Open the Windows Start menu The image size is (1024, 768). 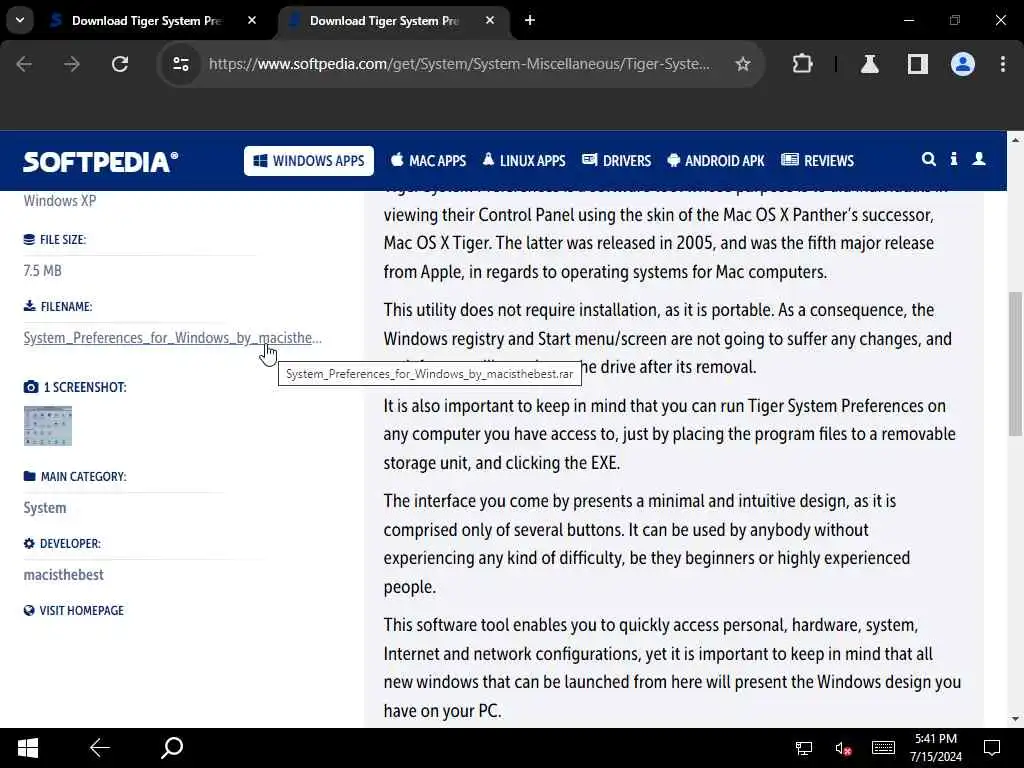pyautogui.click(x=27, y=748)
